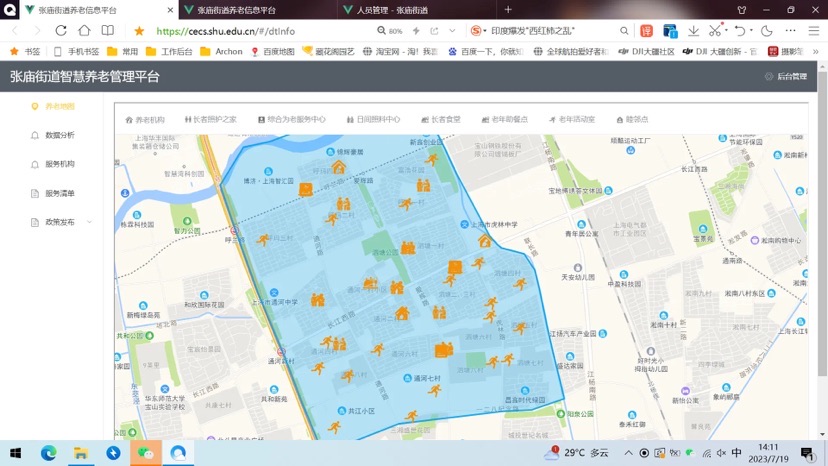Viewport: 828px width, 466px height.
Task: Open the address bar options dropdown chevron
Action: tap(452, 31)
